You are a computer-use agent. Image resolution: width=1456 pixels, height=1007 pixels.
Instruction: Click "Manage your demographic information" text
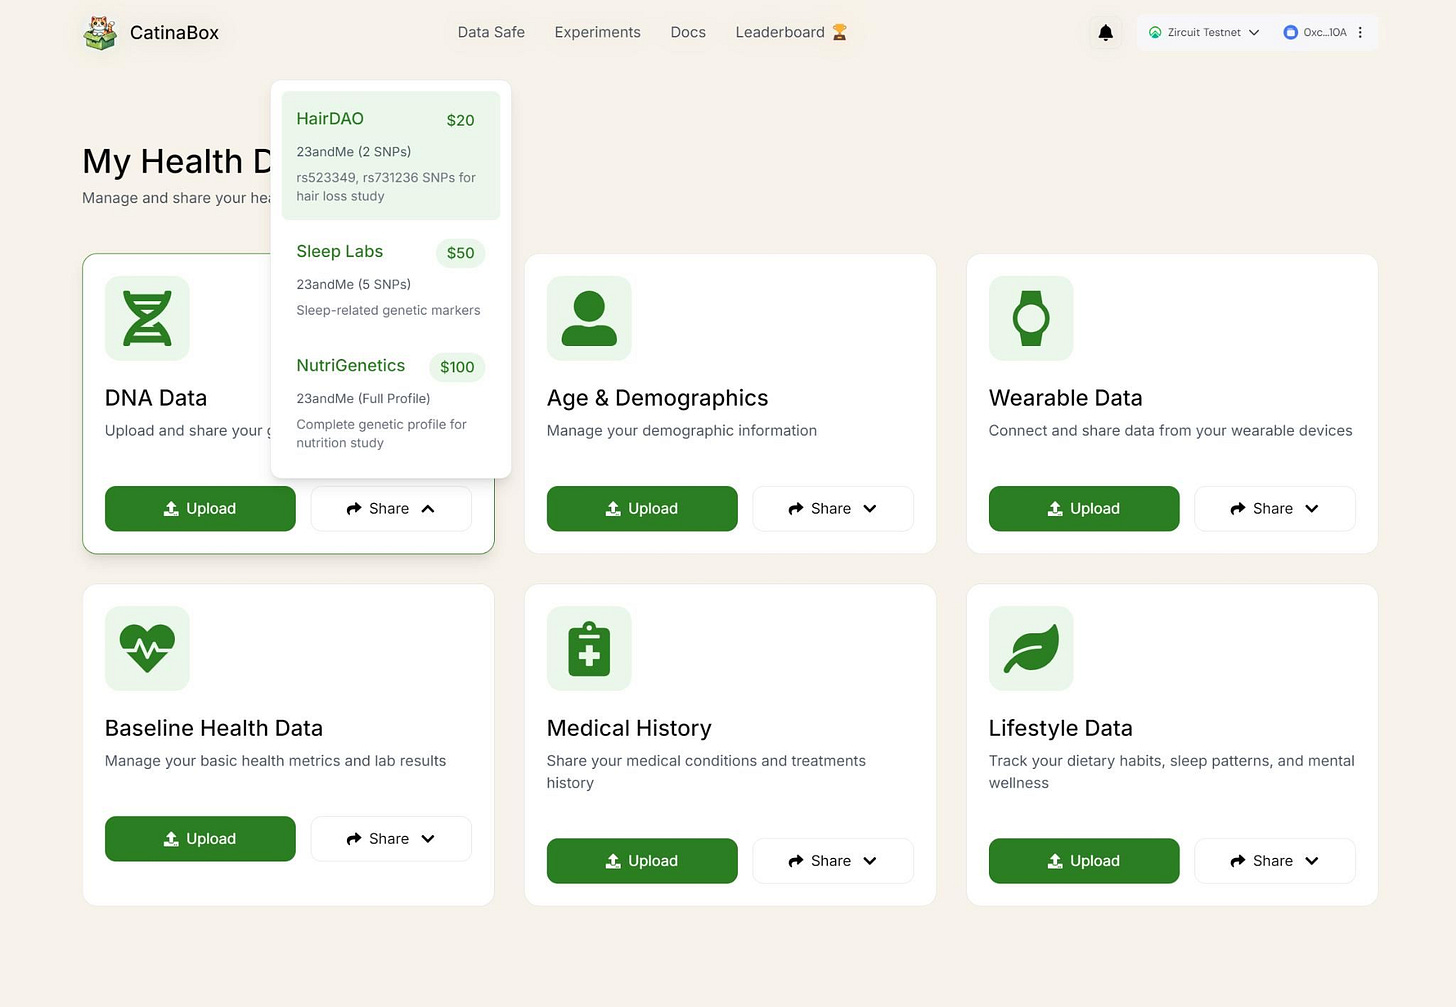[682, 431]
